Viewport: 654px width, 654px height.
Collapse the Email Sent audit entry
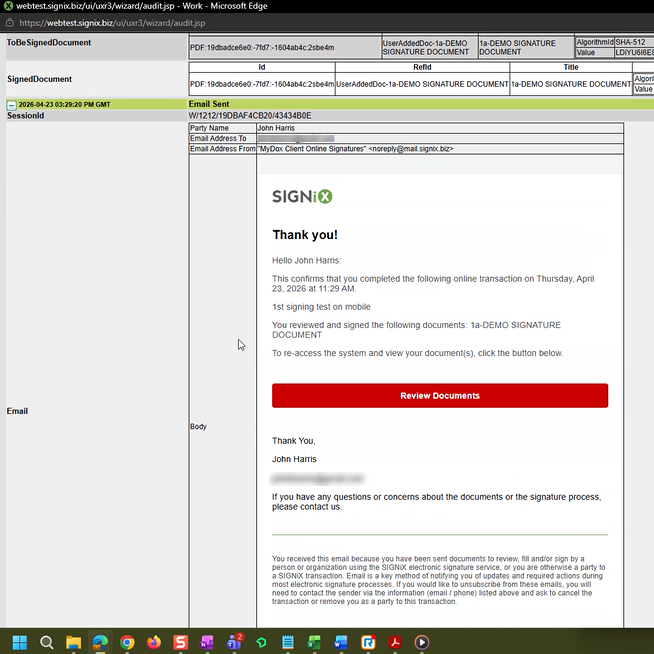click(11, 104)
